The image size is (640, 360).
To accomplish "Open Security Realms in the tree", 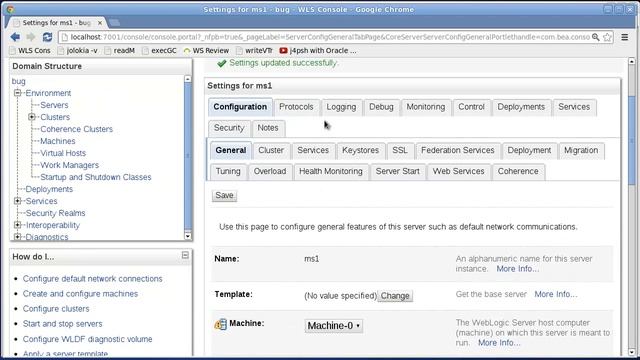I will [x=56, y=213].
